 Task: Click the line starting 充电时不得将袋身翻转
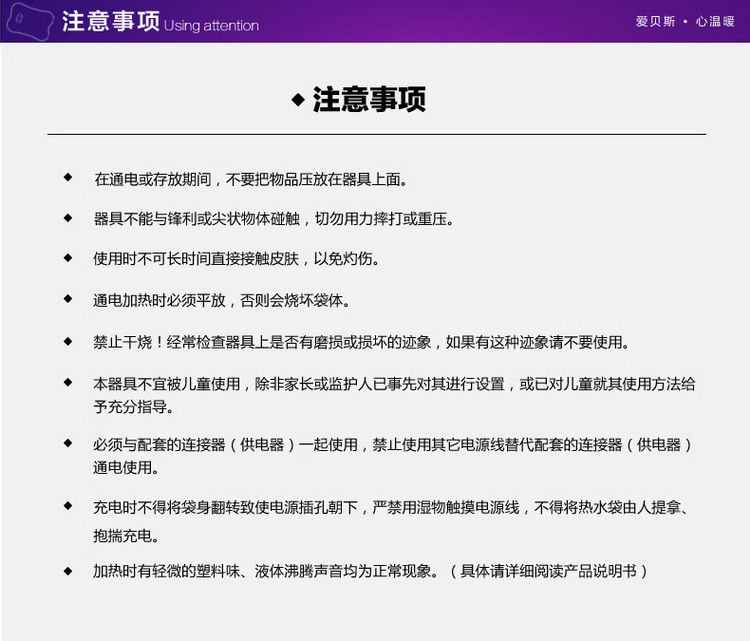[x=392, y=507]
